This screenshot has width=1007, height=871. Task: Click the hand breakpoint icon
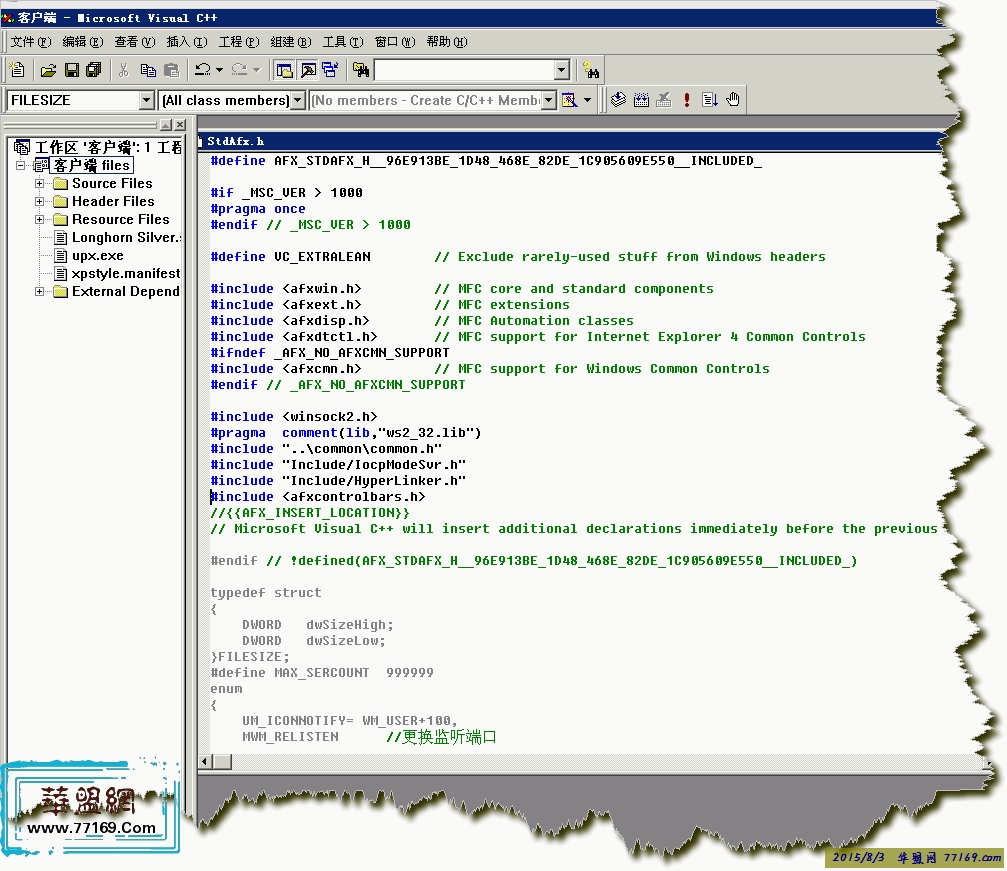pos(733,100)
